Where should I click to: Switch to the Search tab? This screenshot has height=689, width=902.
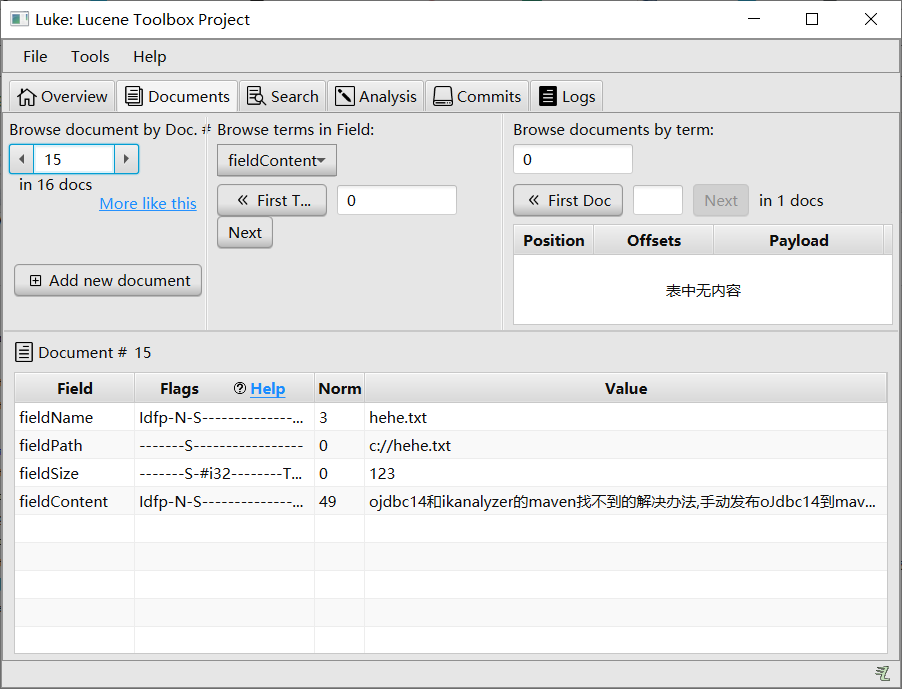(x=282, y=96)
